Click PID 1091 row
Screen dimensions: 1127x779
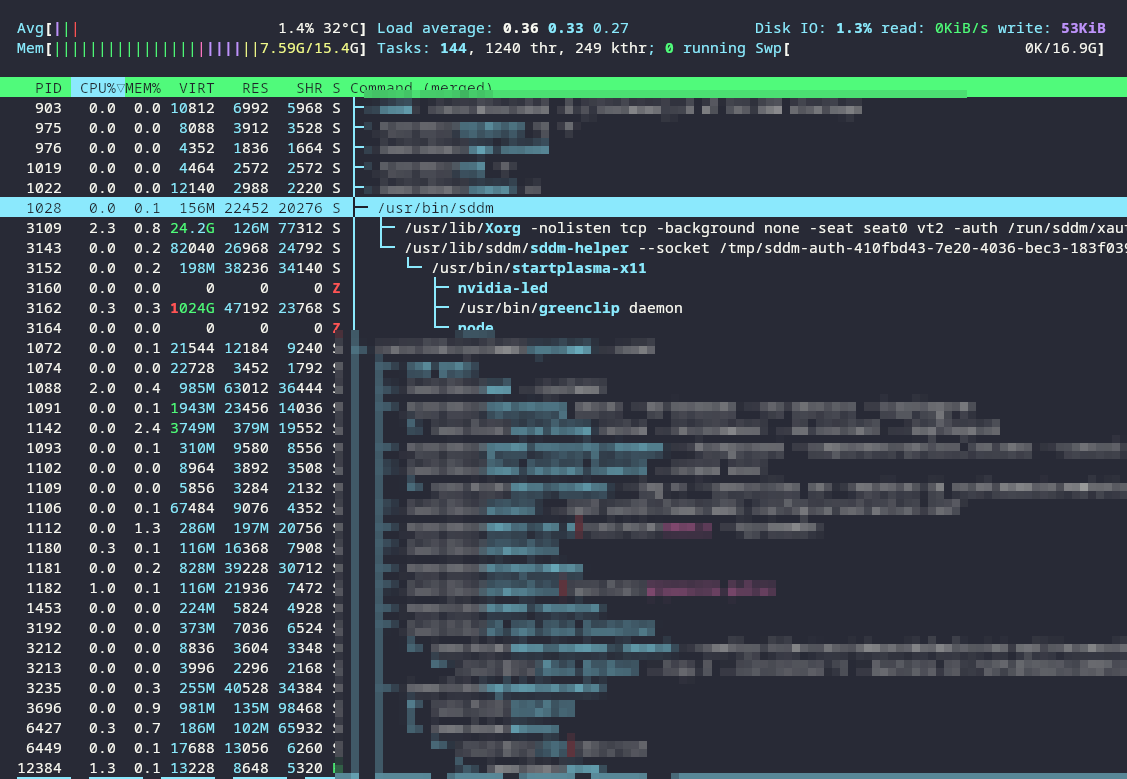pyautogui.click(x=564, y=408)
